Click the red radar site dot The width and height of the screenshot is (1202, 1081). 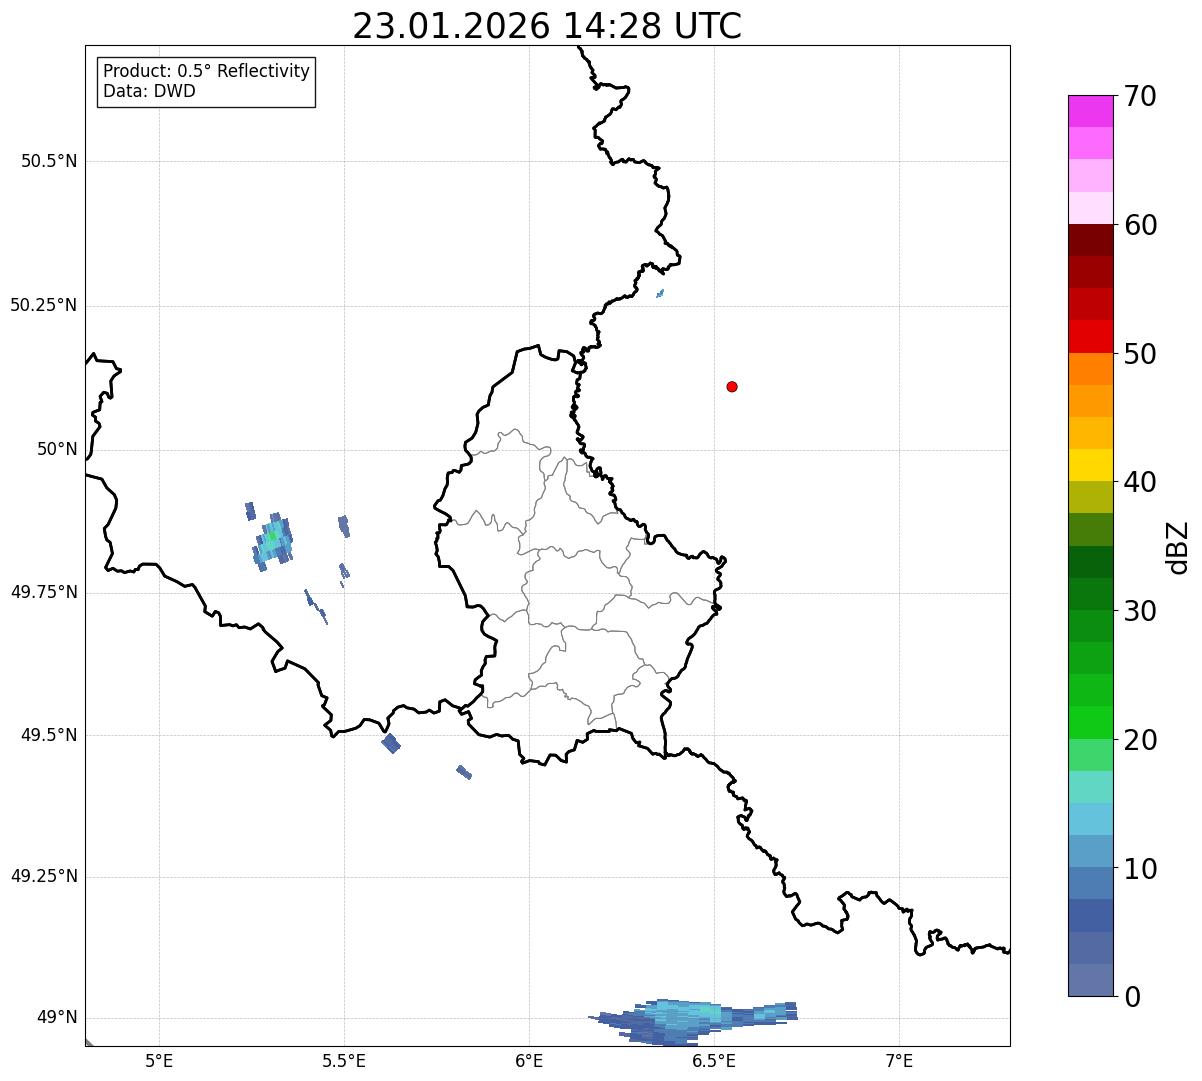(x=732, y=386)
